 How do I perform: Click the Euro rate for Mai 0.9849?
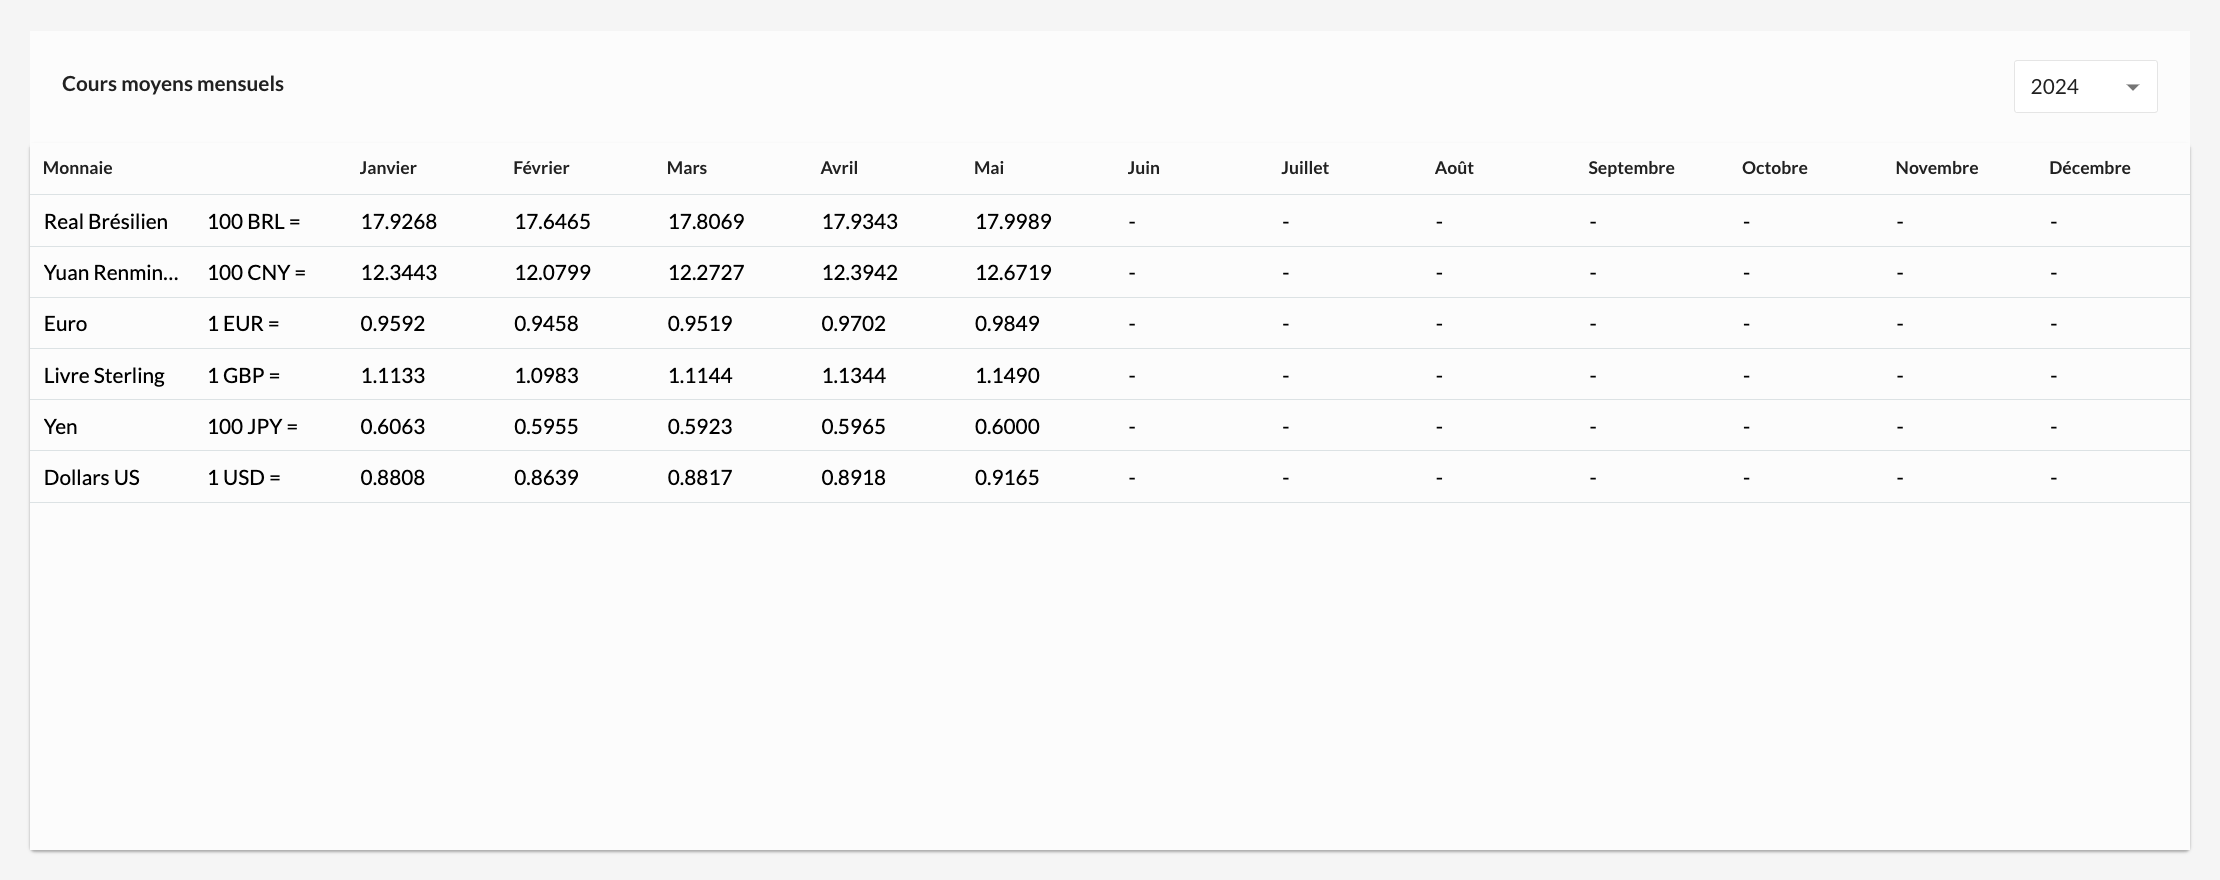point(1007,324)
